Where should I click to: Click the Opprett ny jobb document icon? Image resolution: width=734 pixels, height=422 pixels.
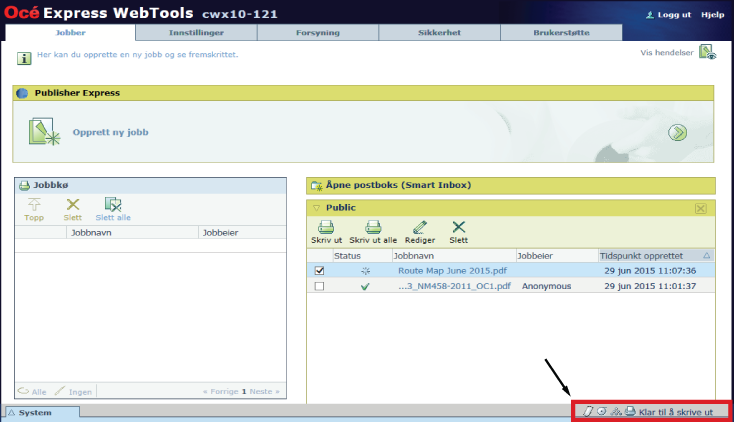(44, 132)
